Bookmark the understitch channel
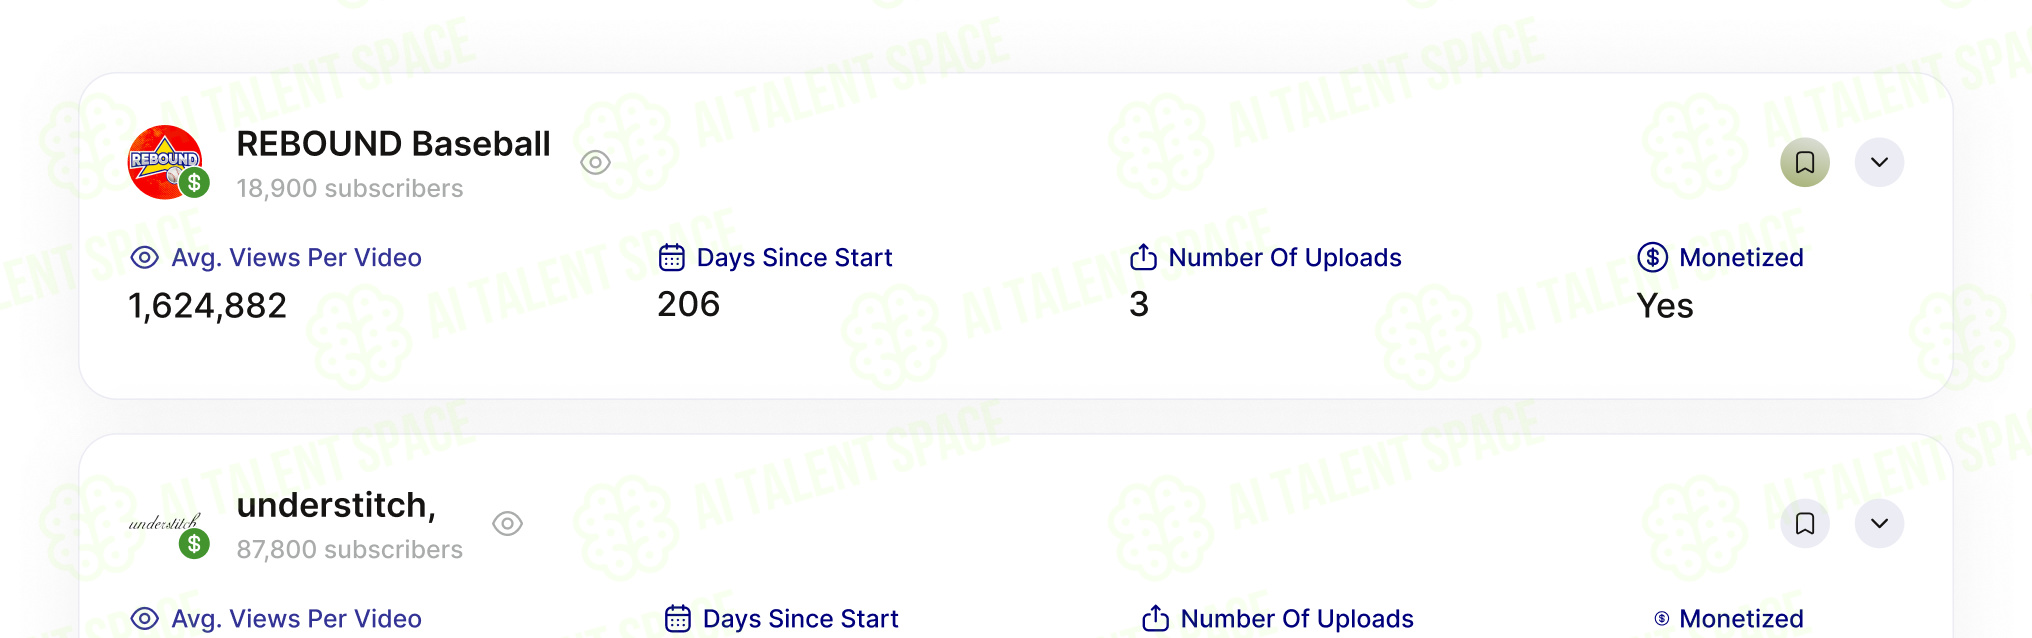Image resolution: width=2032 pixels, height=638 pixels. [1805, 523]
